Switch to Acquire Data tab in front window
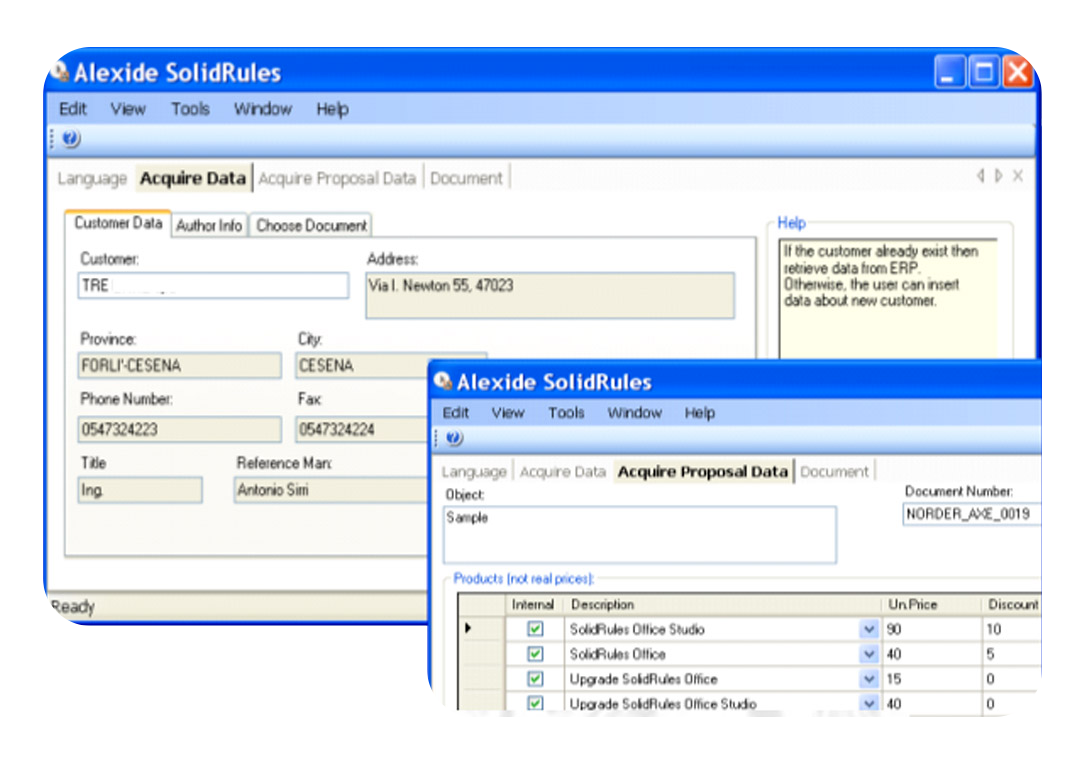Screen dimensions: 1080x766 click(x=563, y=472)
